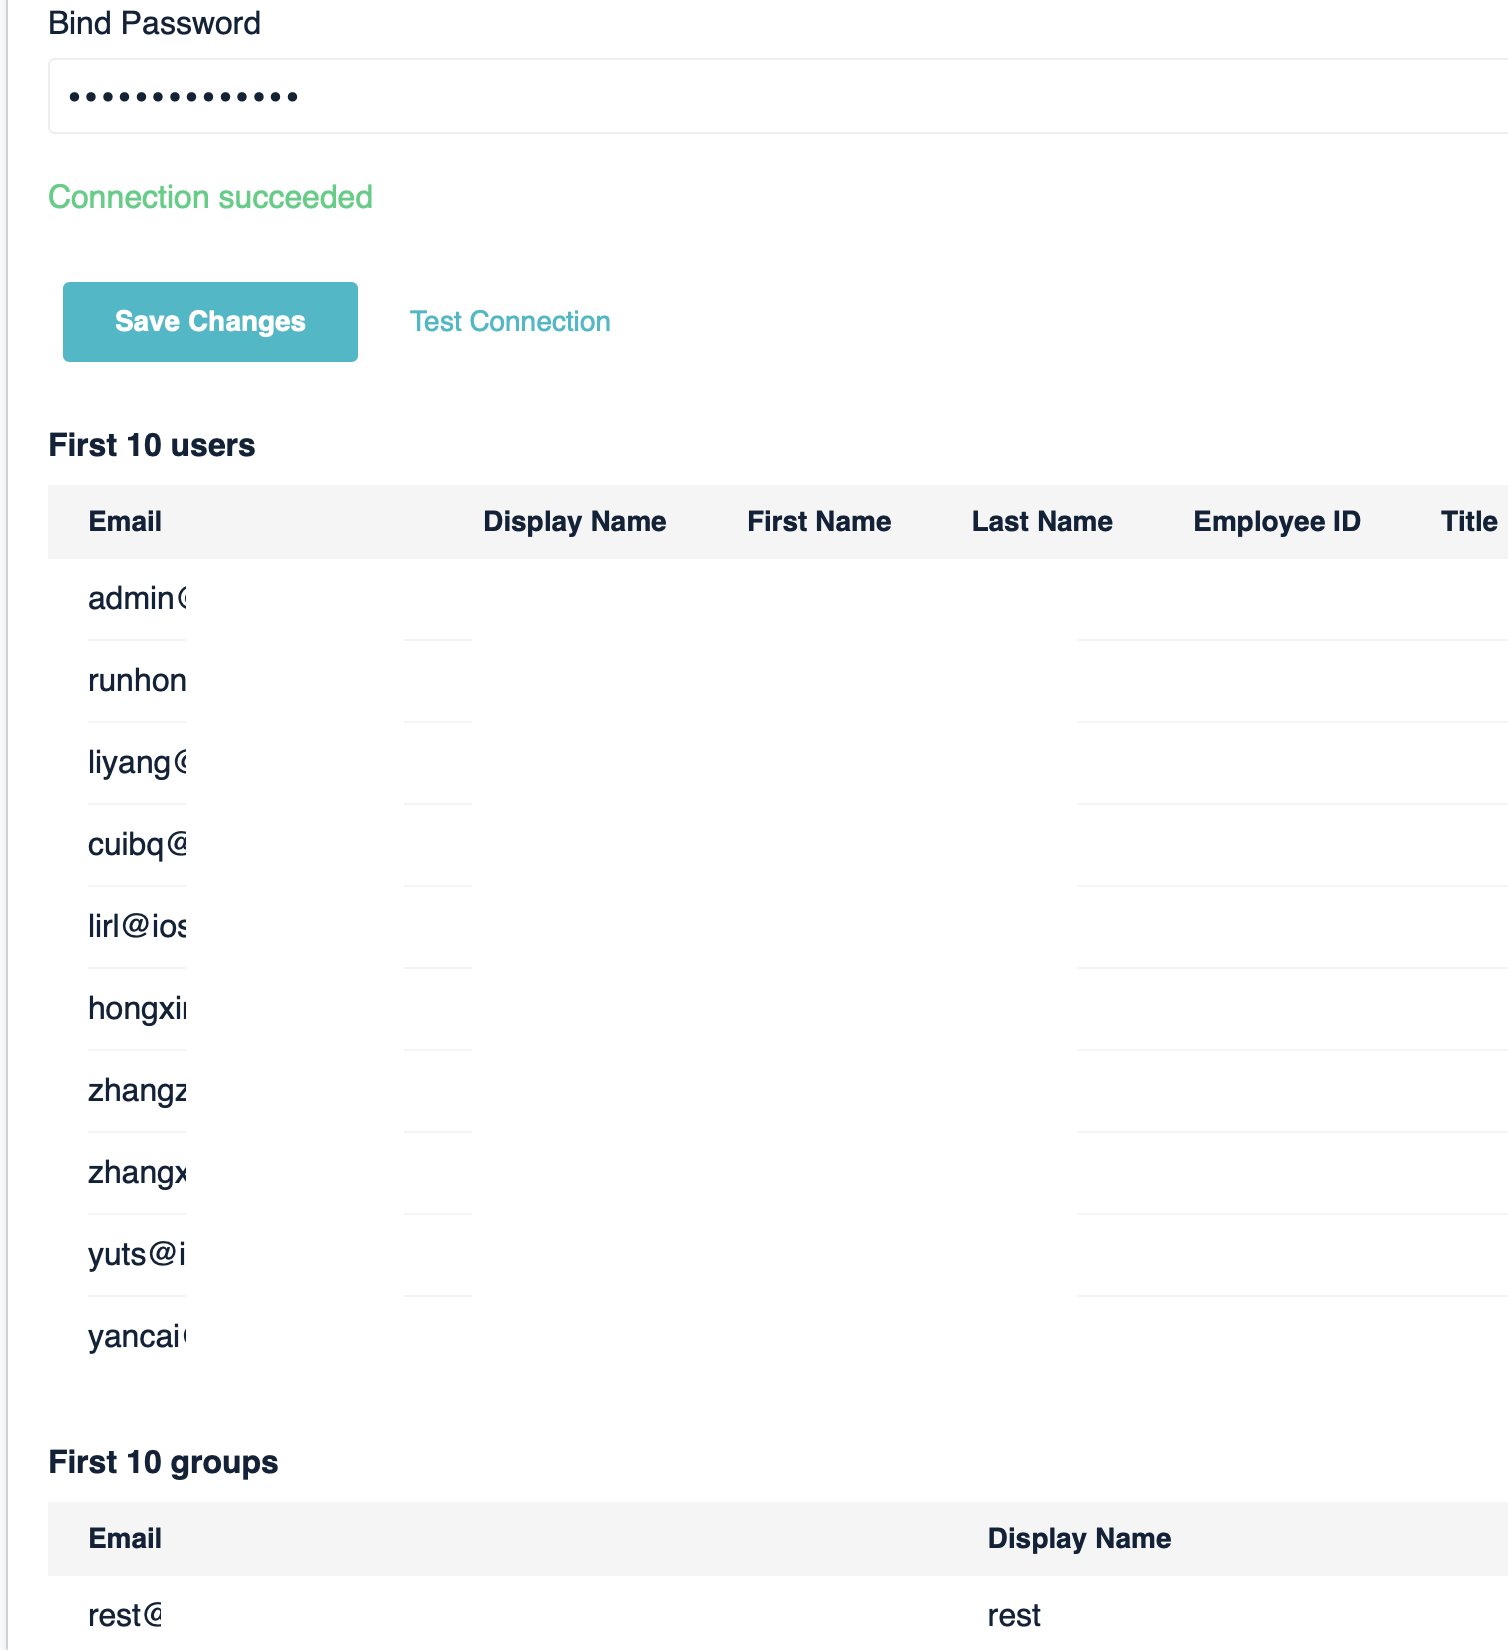Click Display Name header in groups table
The image size is (1508, 1650).
tap(1078, 1538)
